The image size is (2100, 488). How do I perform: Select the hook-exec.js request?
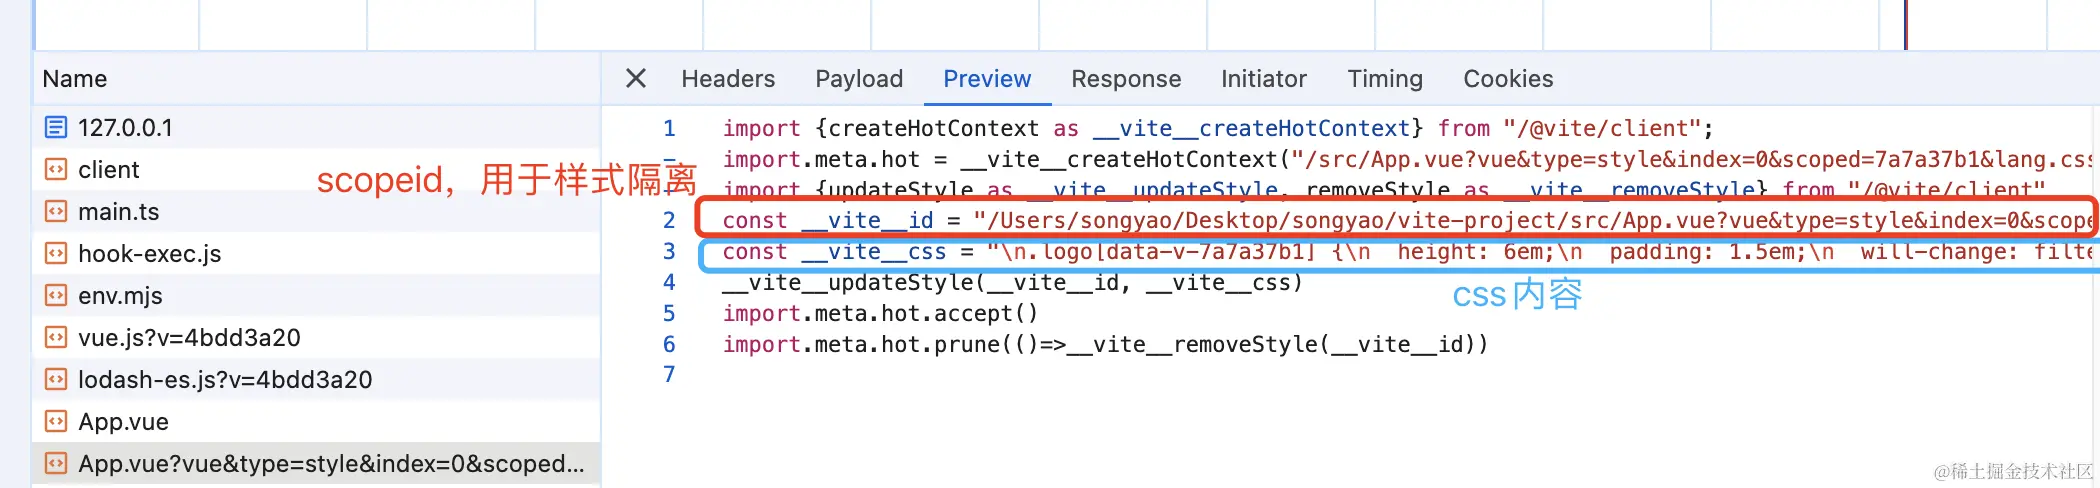[x=316, y=254]
